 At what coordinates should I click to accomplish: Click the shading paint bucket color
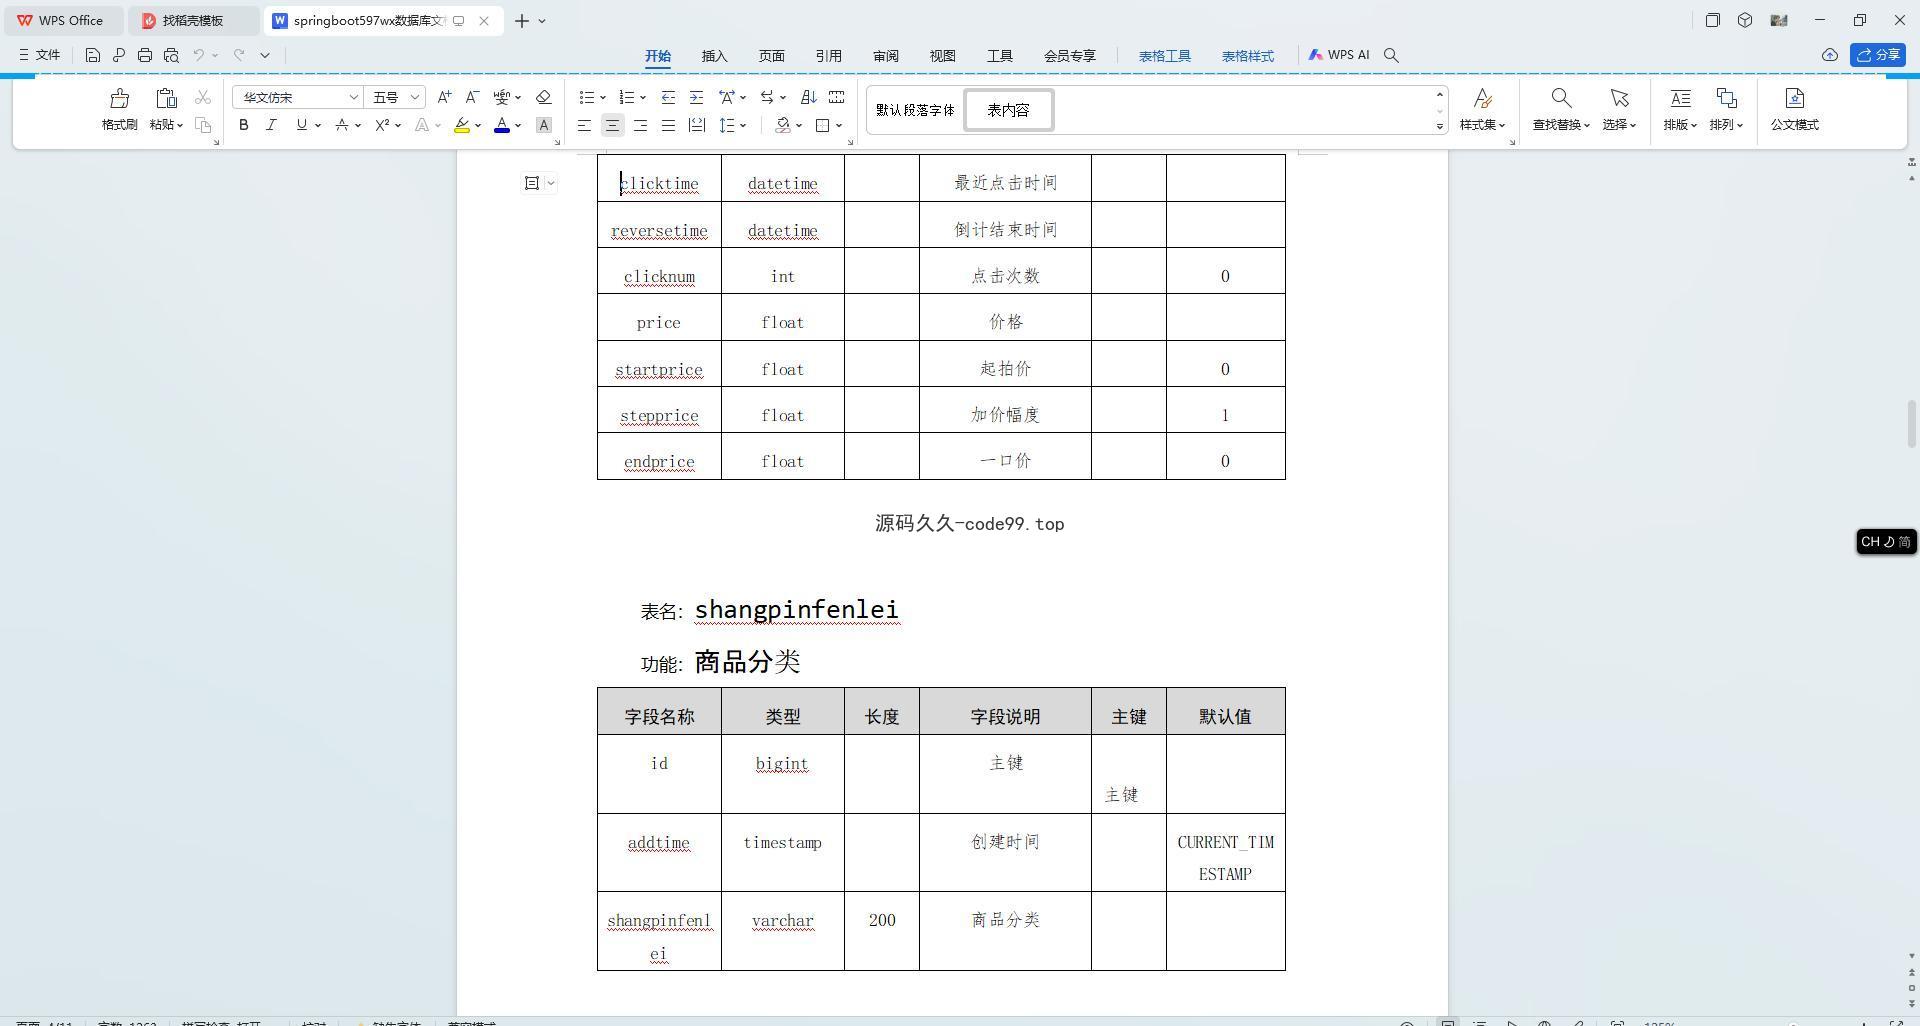[x=783, y=125]
